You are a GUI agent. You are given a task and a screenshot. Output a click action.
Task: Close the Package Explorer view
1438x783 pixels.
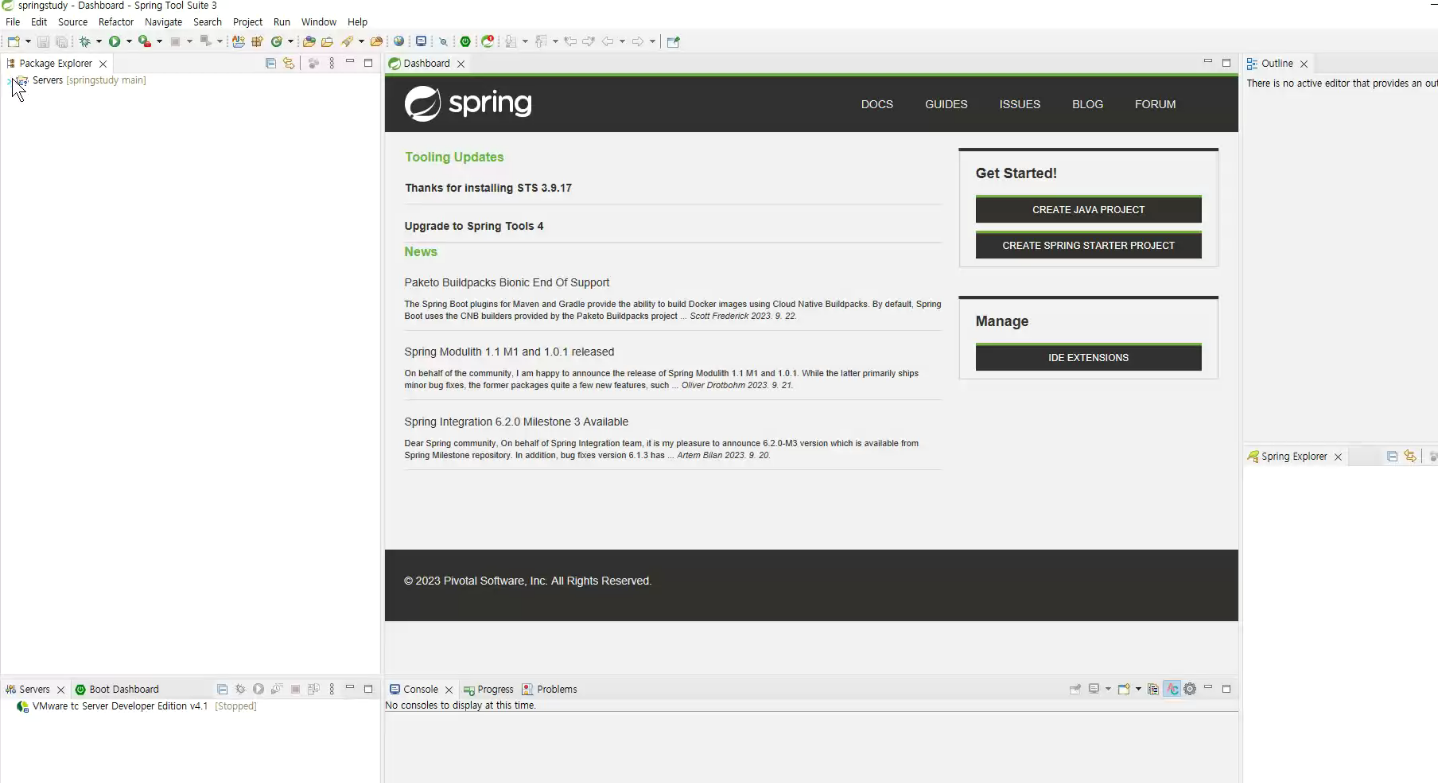pos(103,64)
